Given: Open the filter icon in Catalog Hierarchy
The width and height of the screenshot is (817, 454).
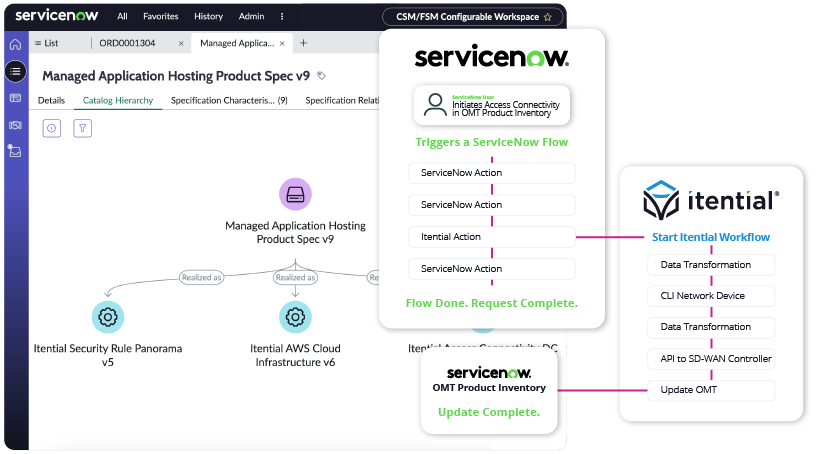Looking at the screenshot, I should [83, 128].
